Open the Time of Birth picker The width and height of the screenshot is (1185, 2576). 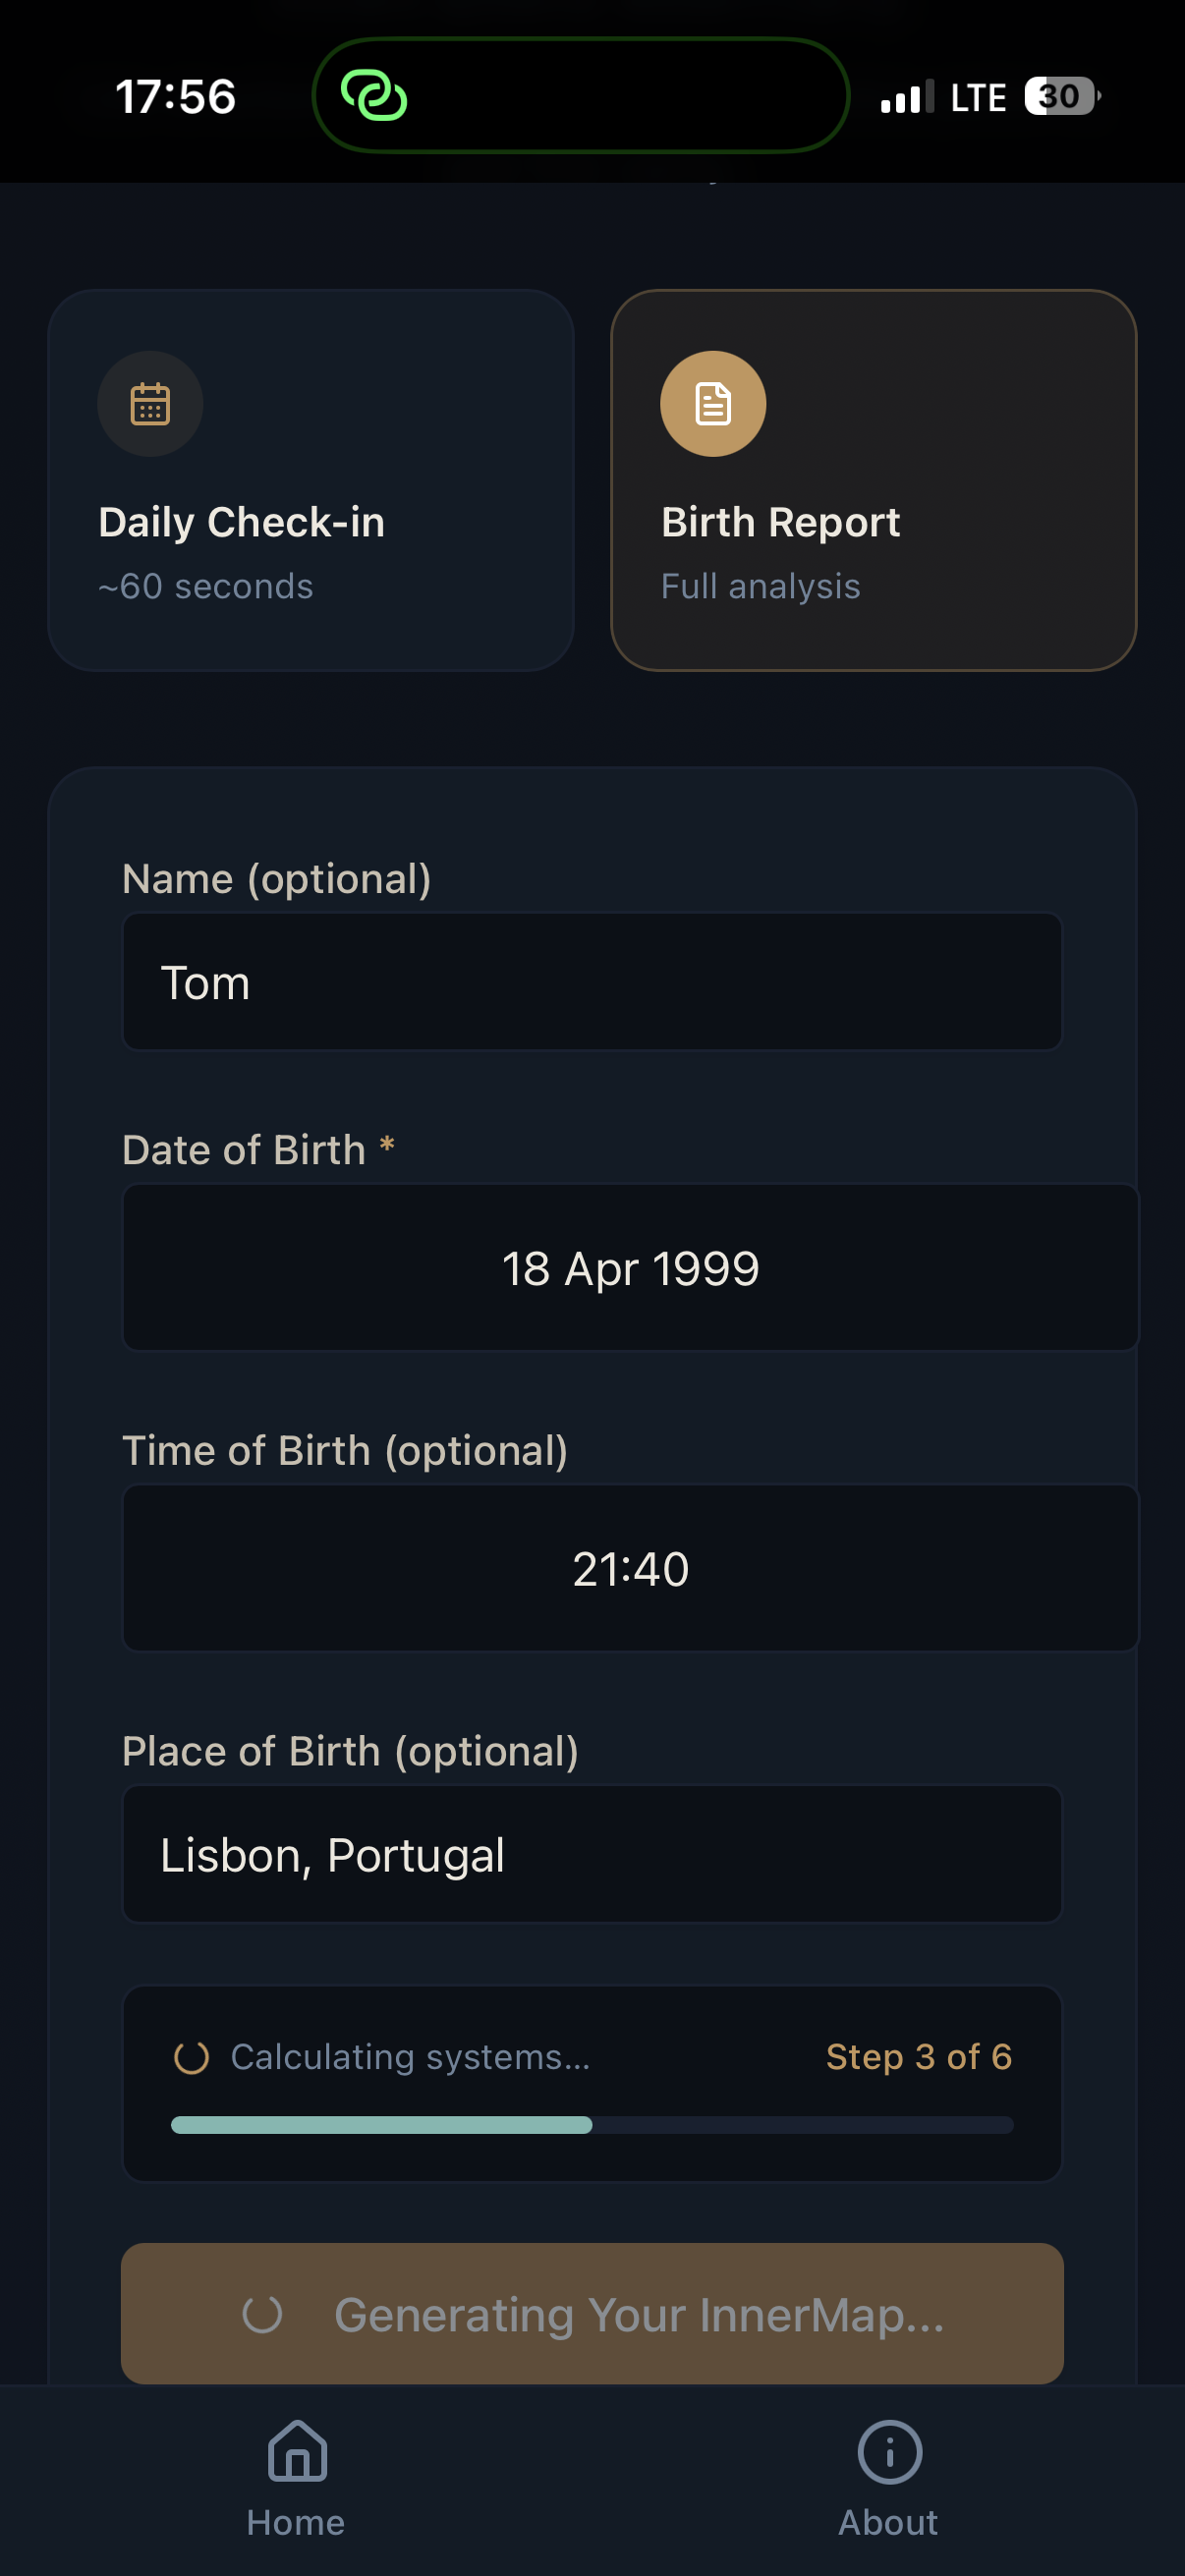click(630, 1568)
